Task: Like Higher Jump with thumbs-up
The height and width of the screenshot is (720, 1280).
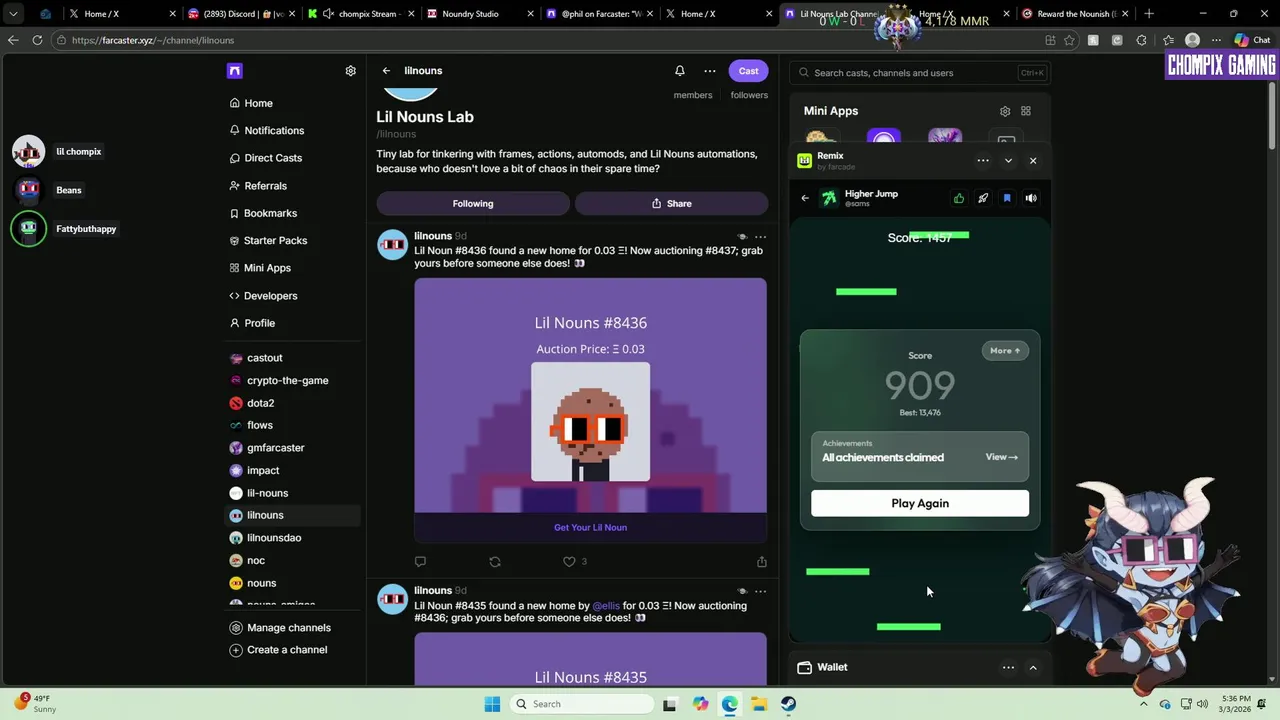Action: point(959,198)
